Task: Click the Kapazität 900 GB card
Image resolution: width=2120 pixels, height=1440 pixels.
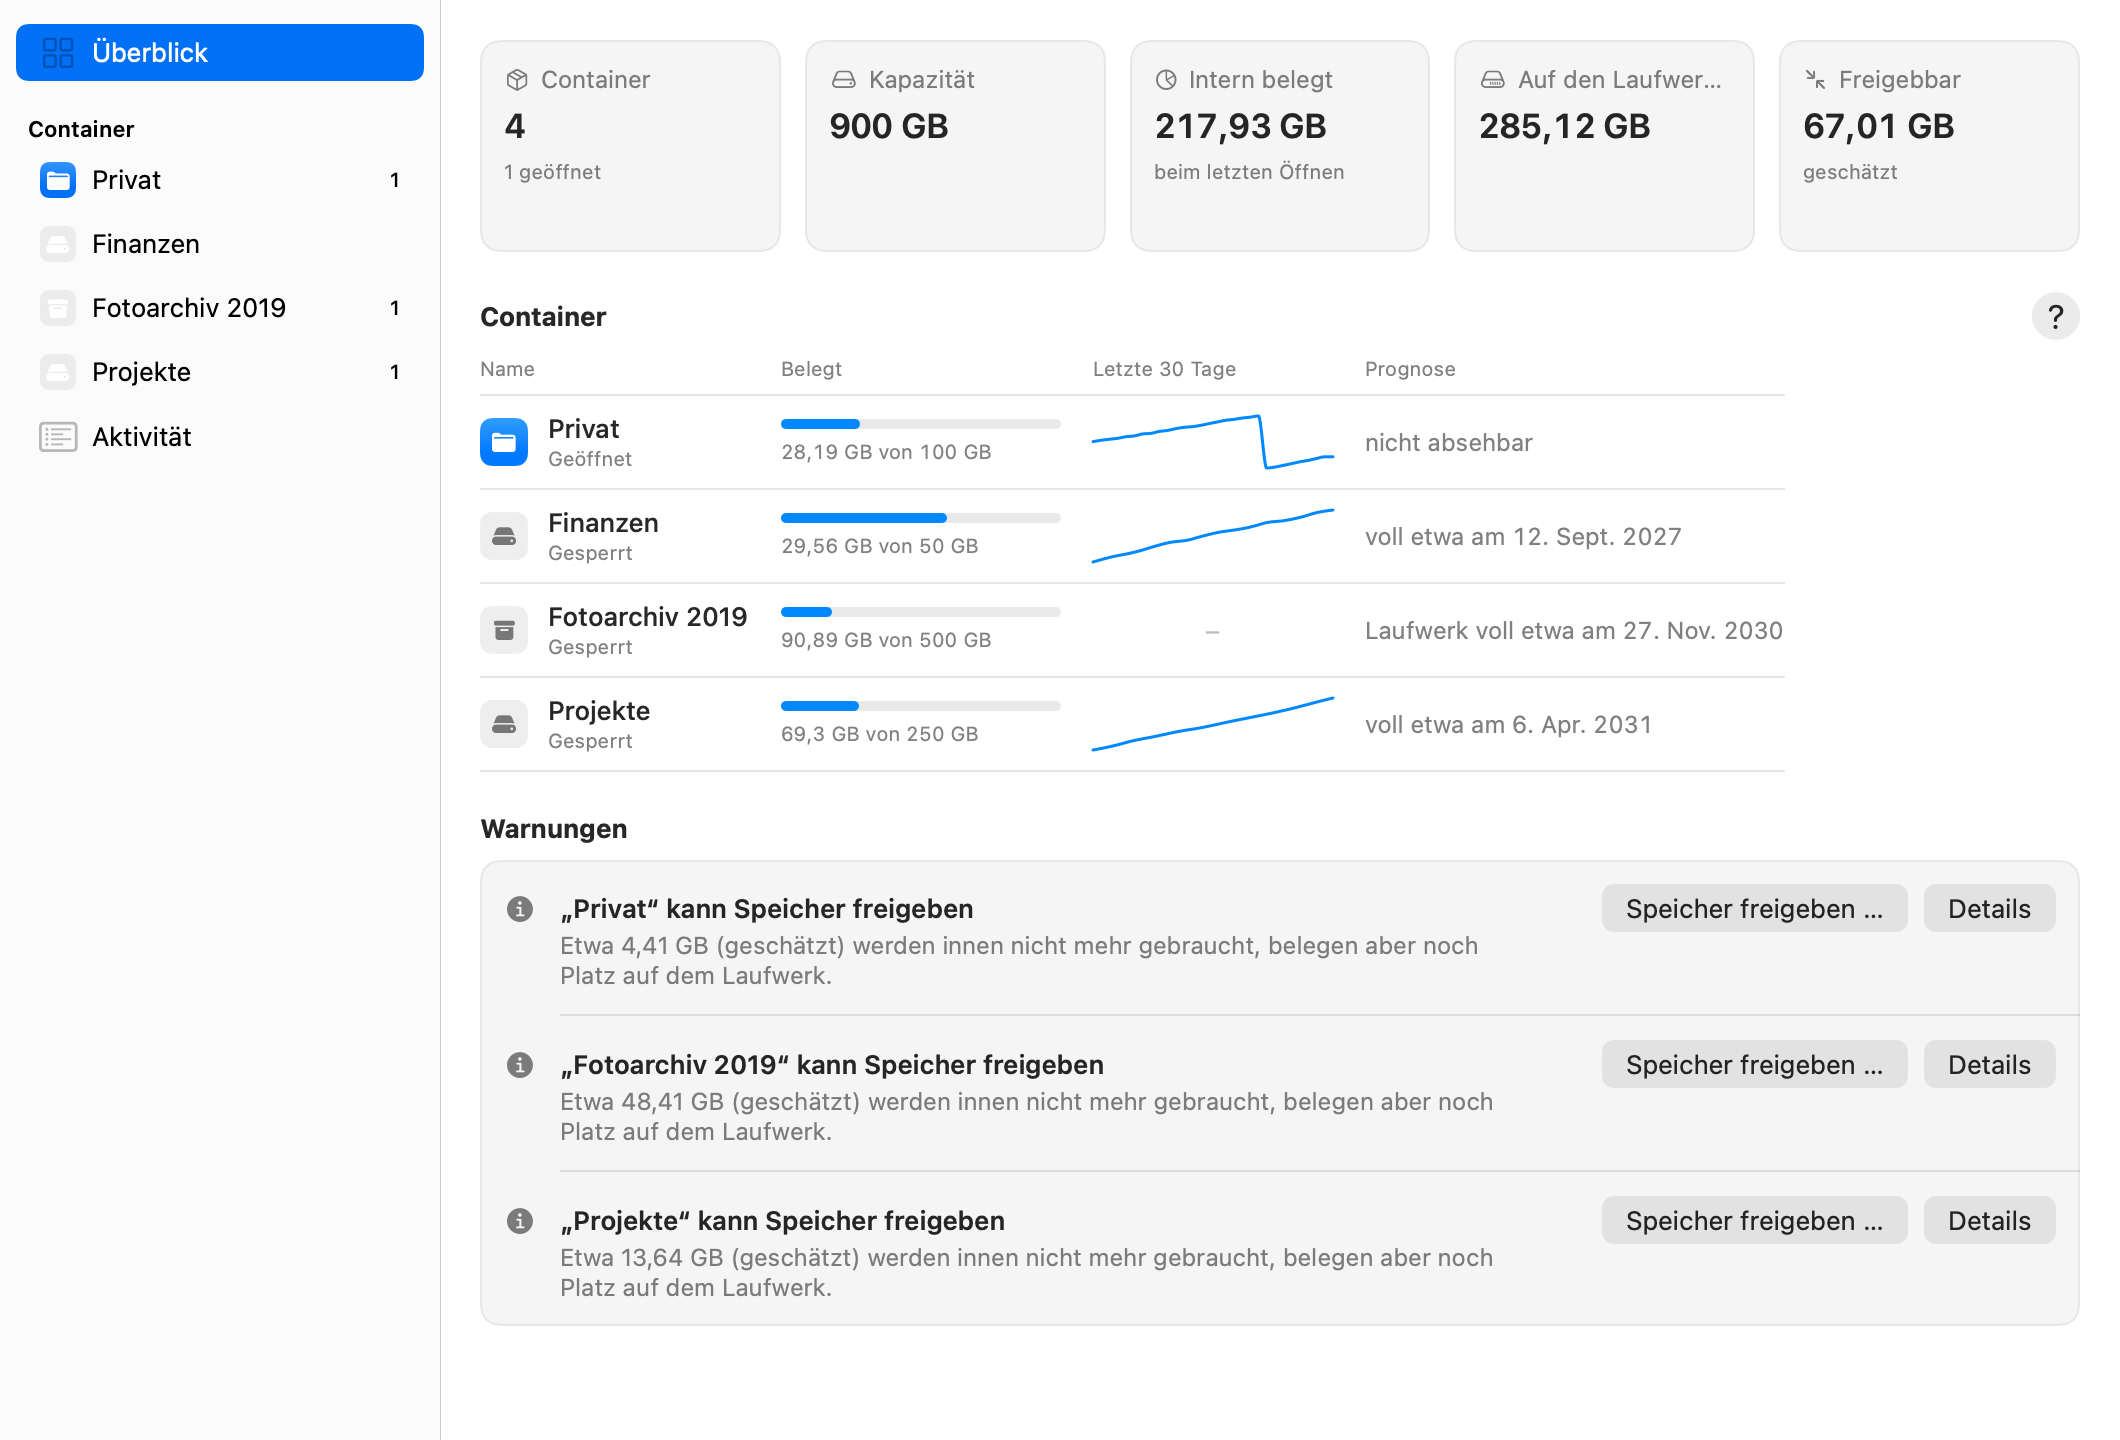Action: (x=955, y=146)
